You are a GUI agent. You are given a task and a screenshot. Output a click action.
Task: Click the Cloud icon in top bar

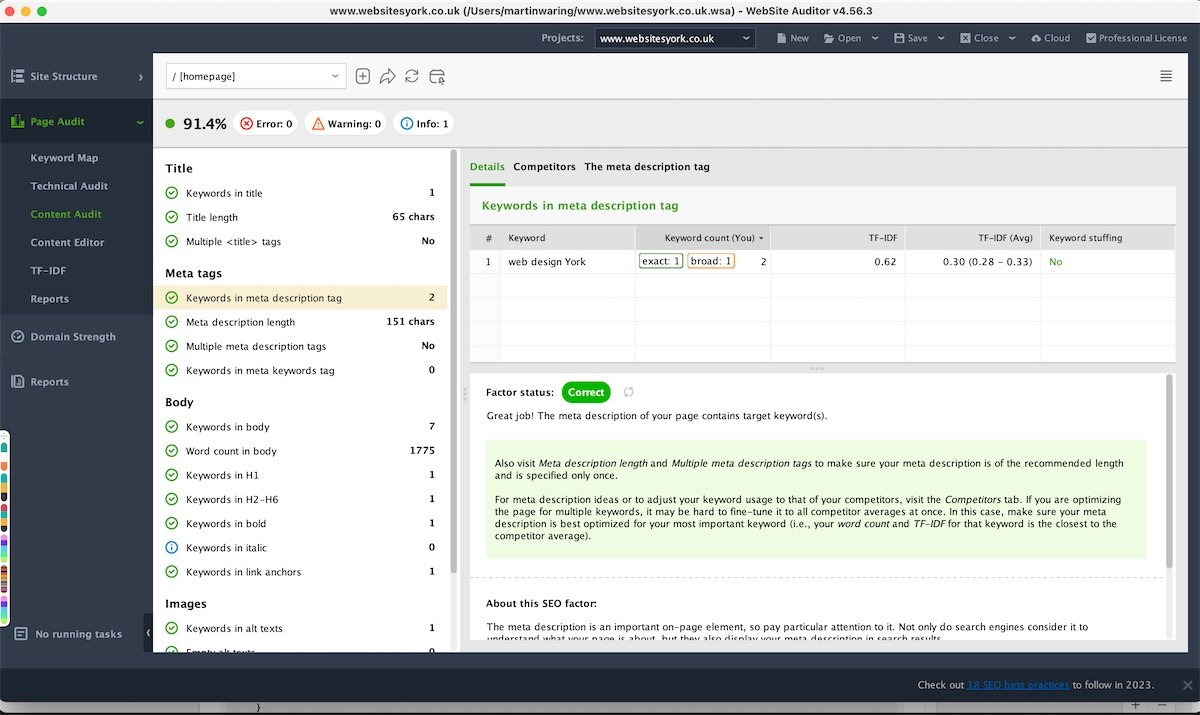tap(1036, 38)
